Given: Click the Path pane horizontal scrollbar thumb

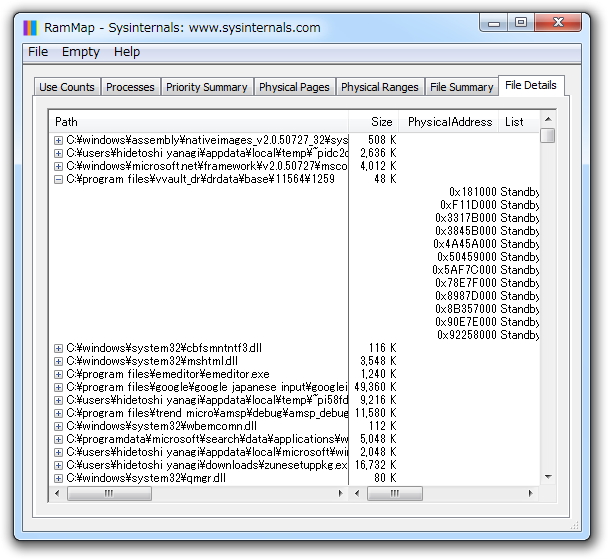Looking at the screenshot, I should click(109, 493).
